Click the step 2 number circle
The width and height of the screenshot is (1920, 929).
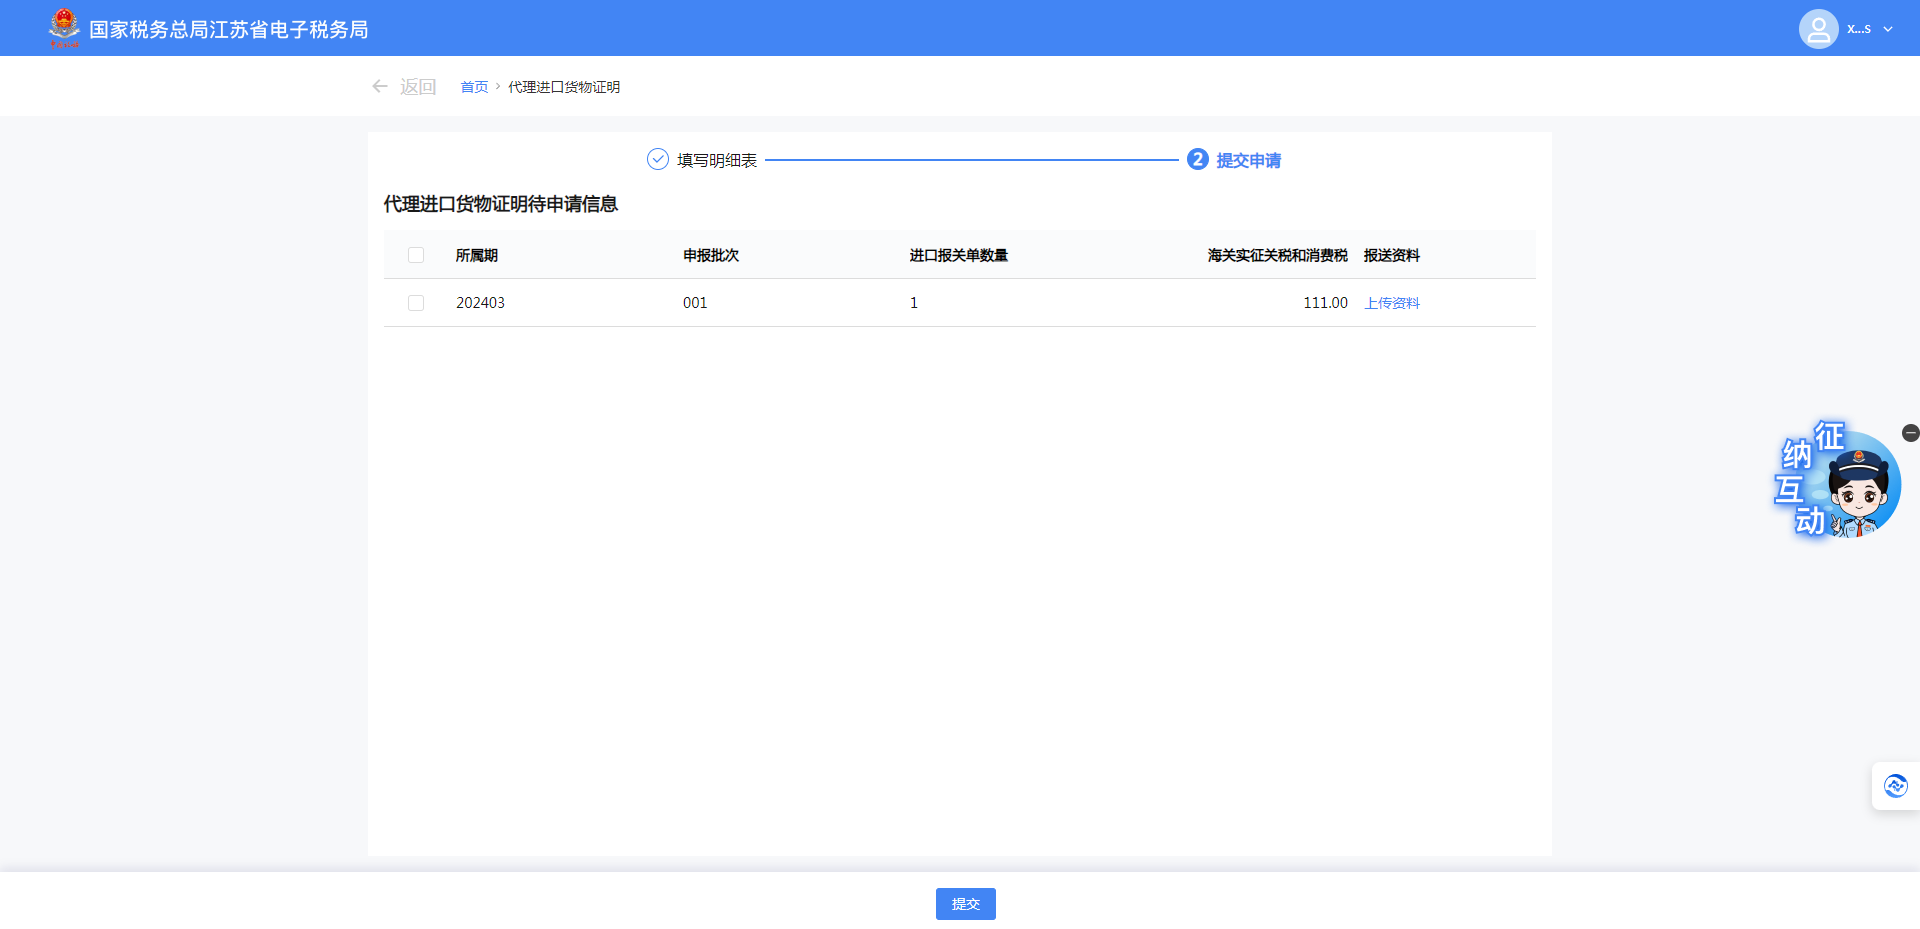[1197, 160]
